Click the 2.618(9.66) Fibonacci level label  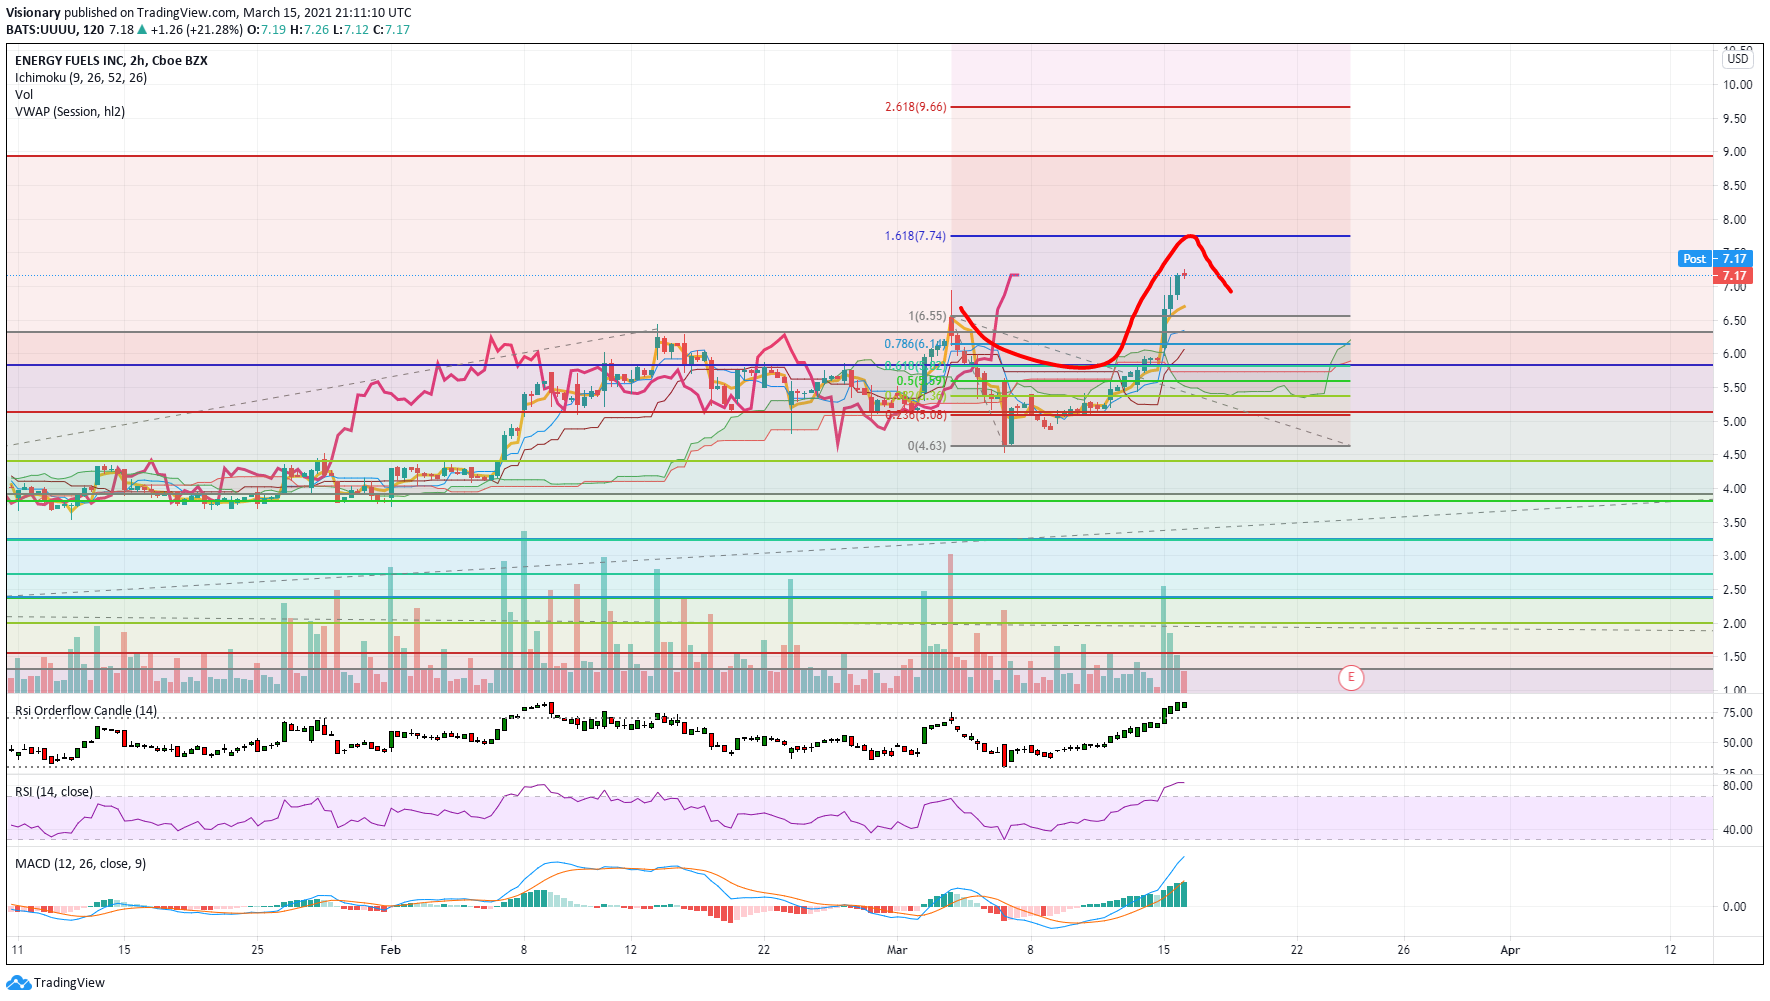[915, 107]
